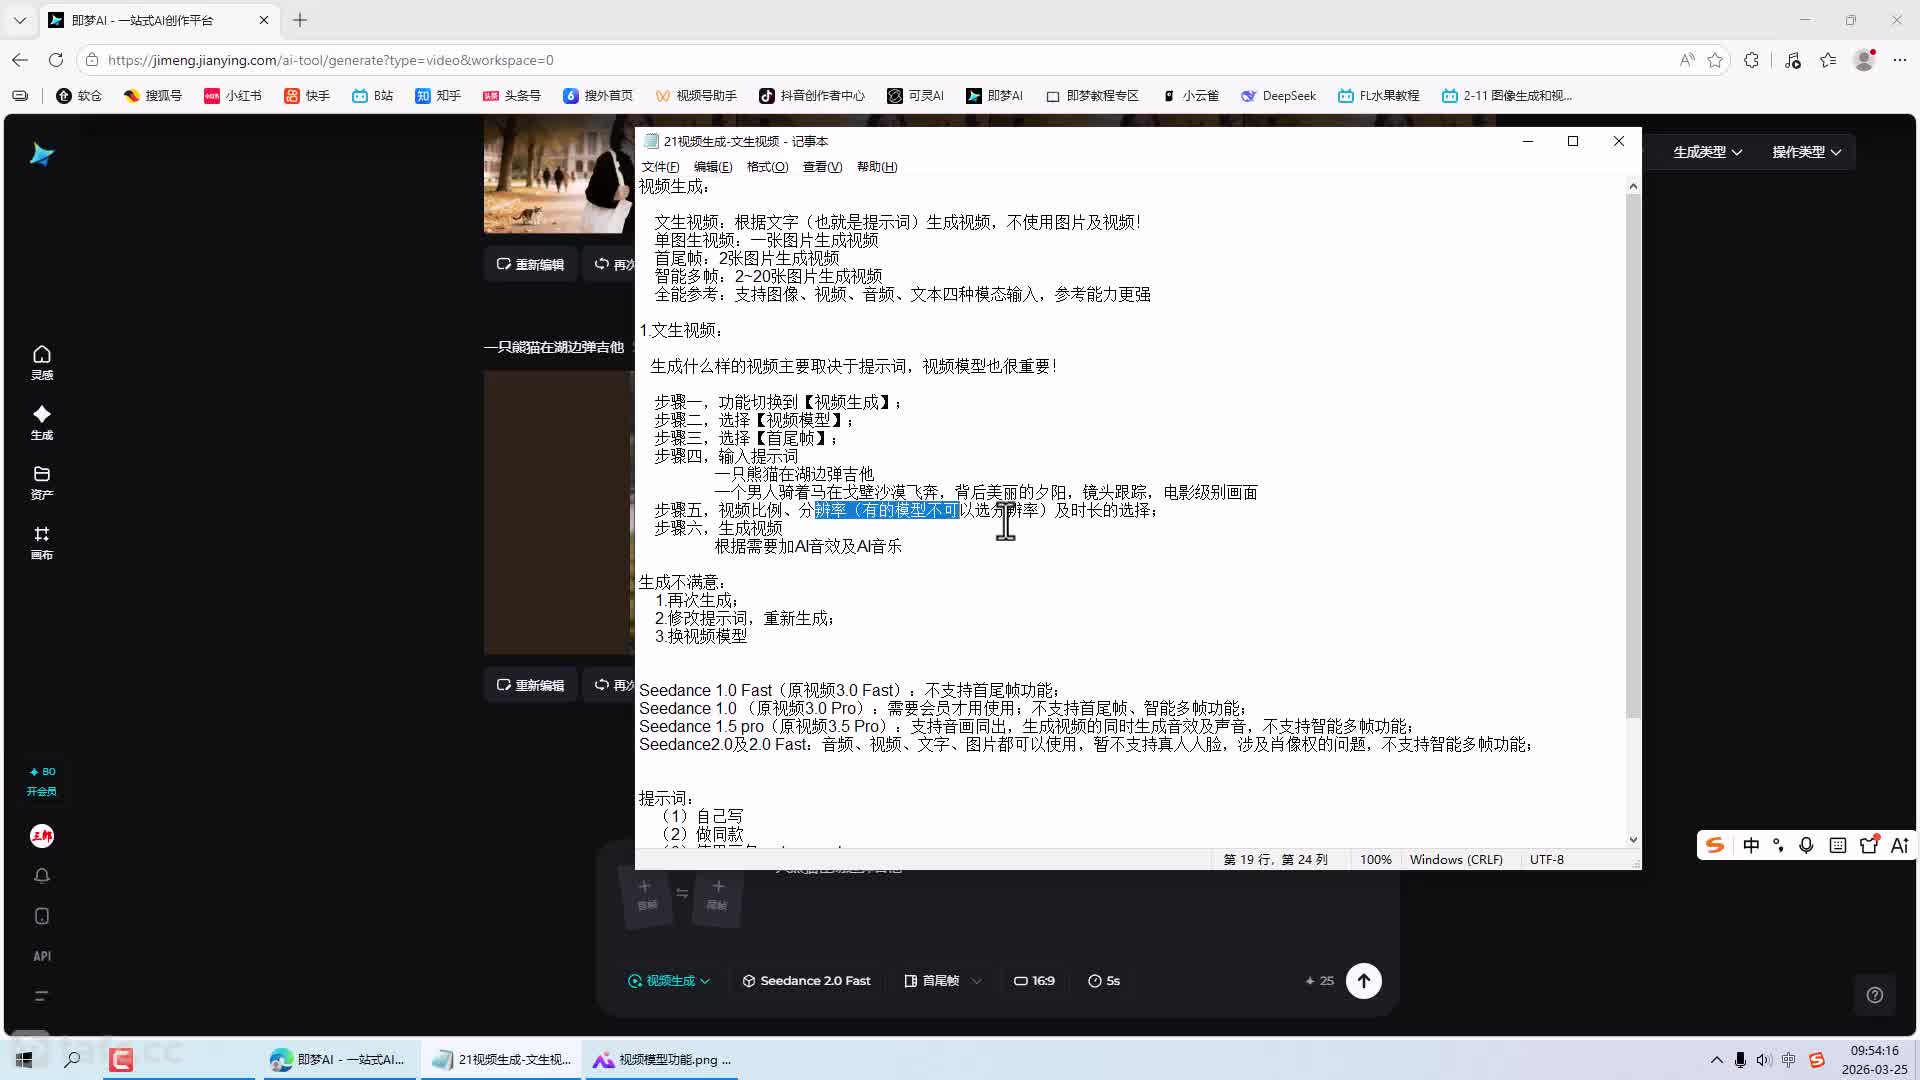Open Notepad's 编辑(E) menu

click(x=713, y=167)
